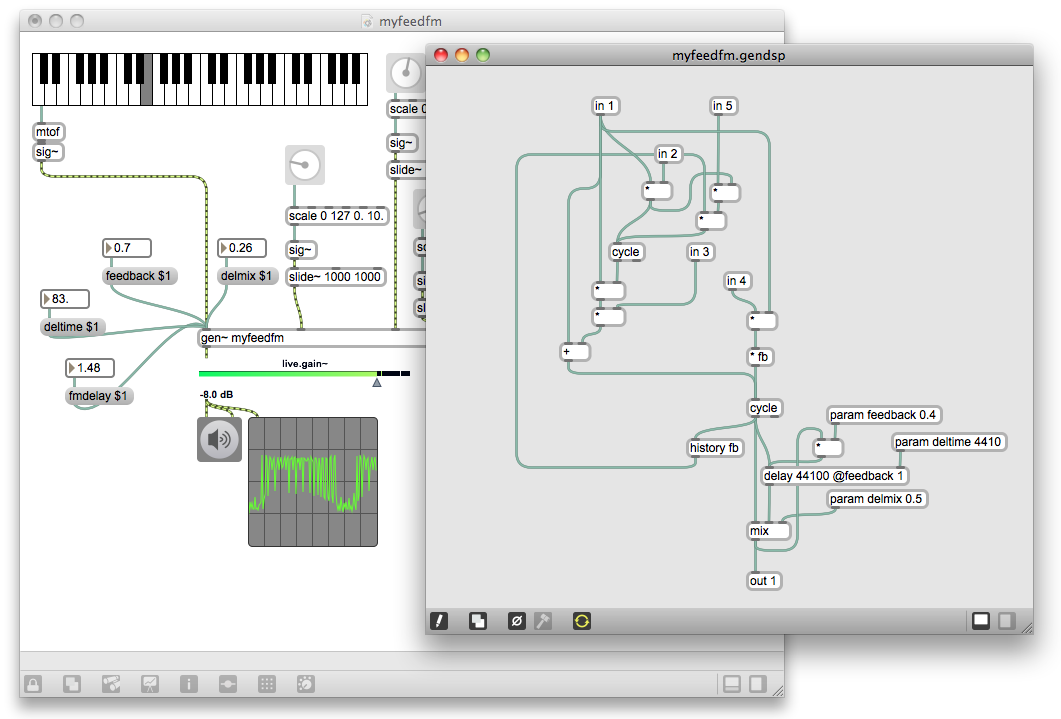Screen dimensions: 1061x719
Task: Enable auto-compile with the yellow circular arrows
Action: [581, 621]
